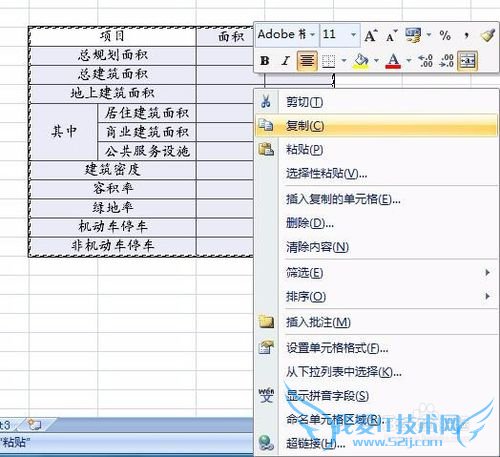Expand the 筛选(E) submenu
The width and height of the screenshot is (500, 457).
click(x=376, y=273)
